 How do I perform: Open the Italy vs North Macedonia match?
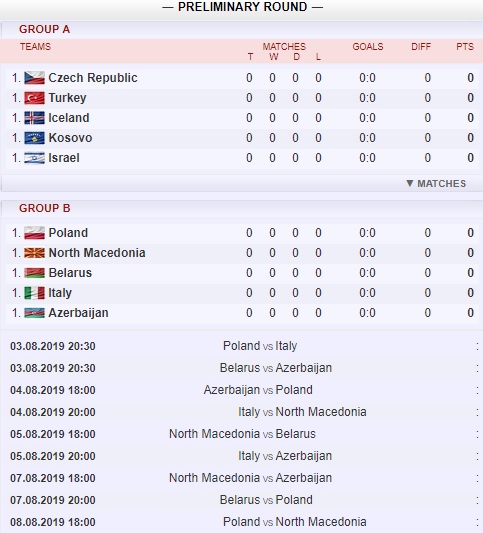point(302,412)
